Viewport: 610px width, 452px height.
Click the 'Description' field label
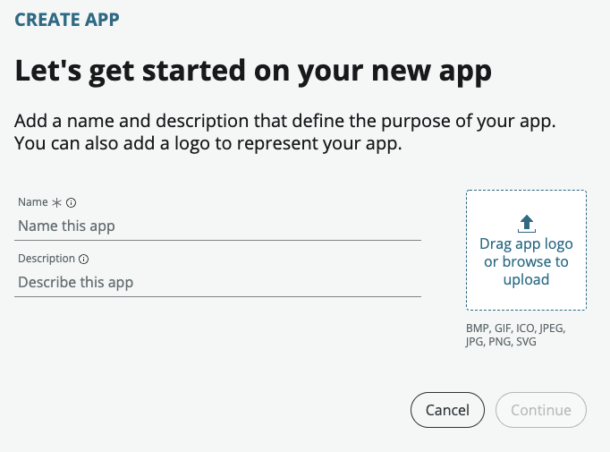tap(46, 258)
